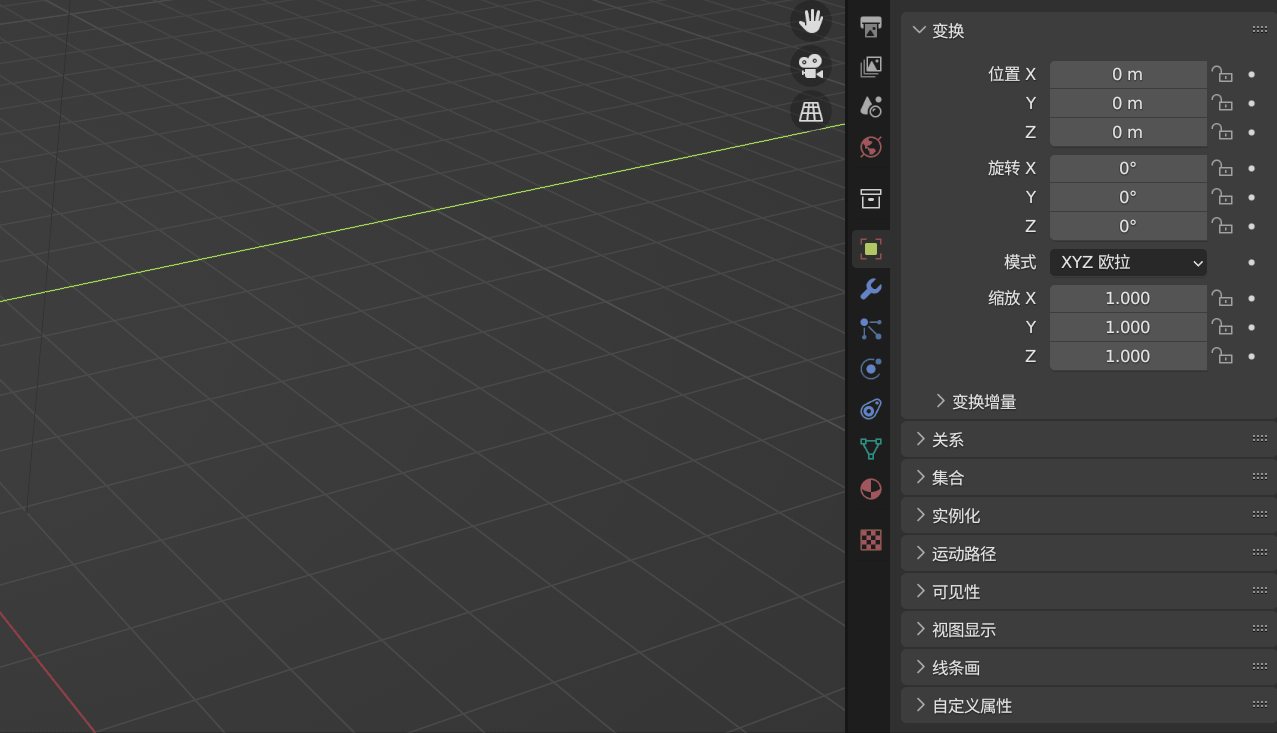Click the 旋转 Z angle field
1277x733 pixels.
(1128, 226)
